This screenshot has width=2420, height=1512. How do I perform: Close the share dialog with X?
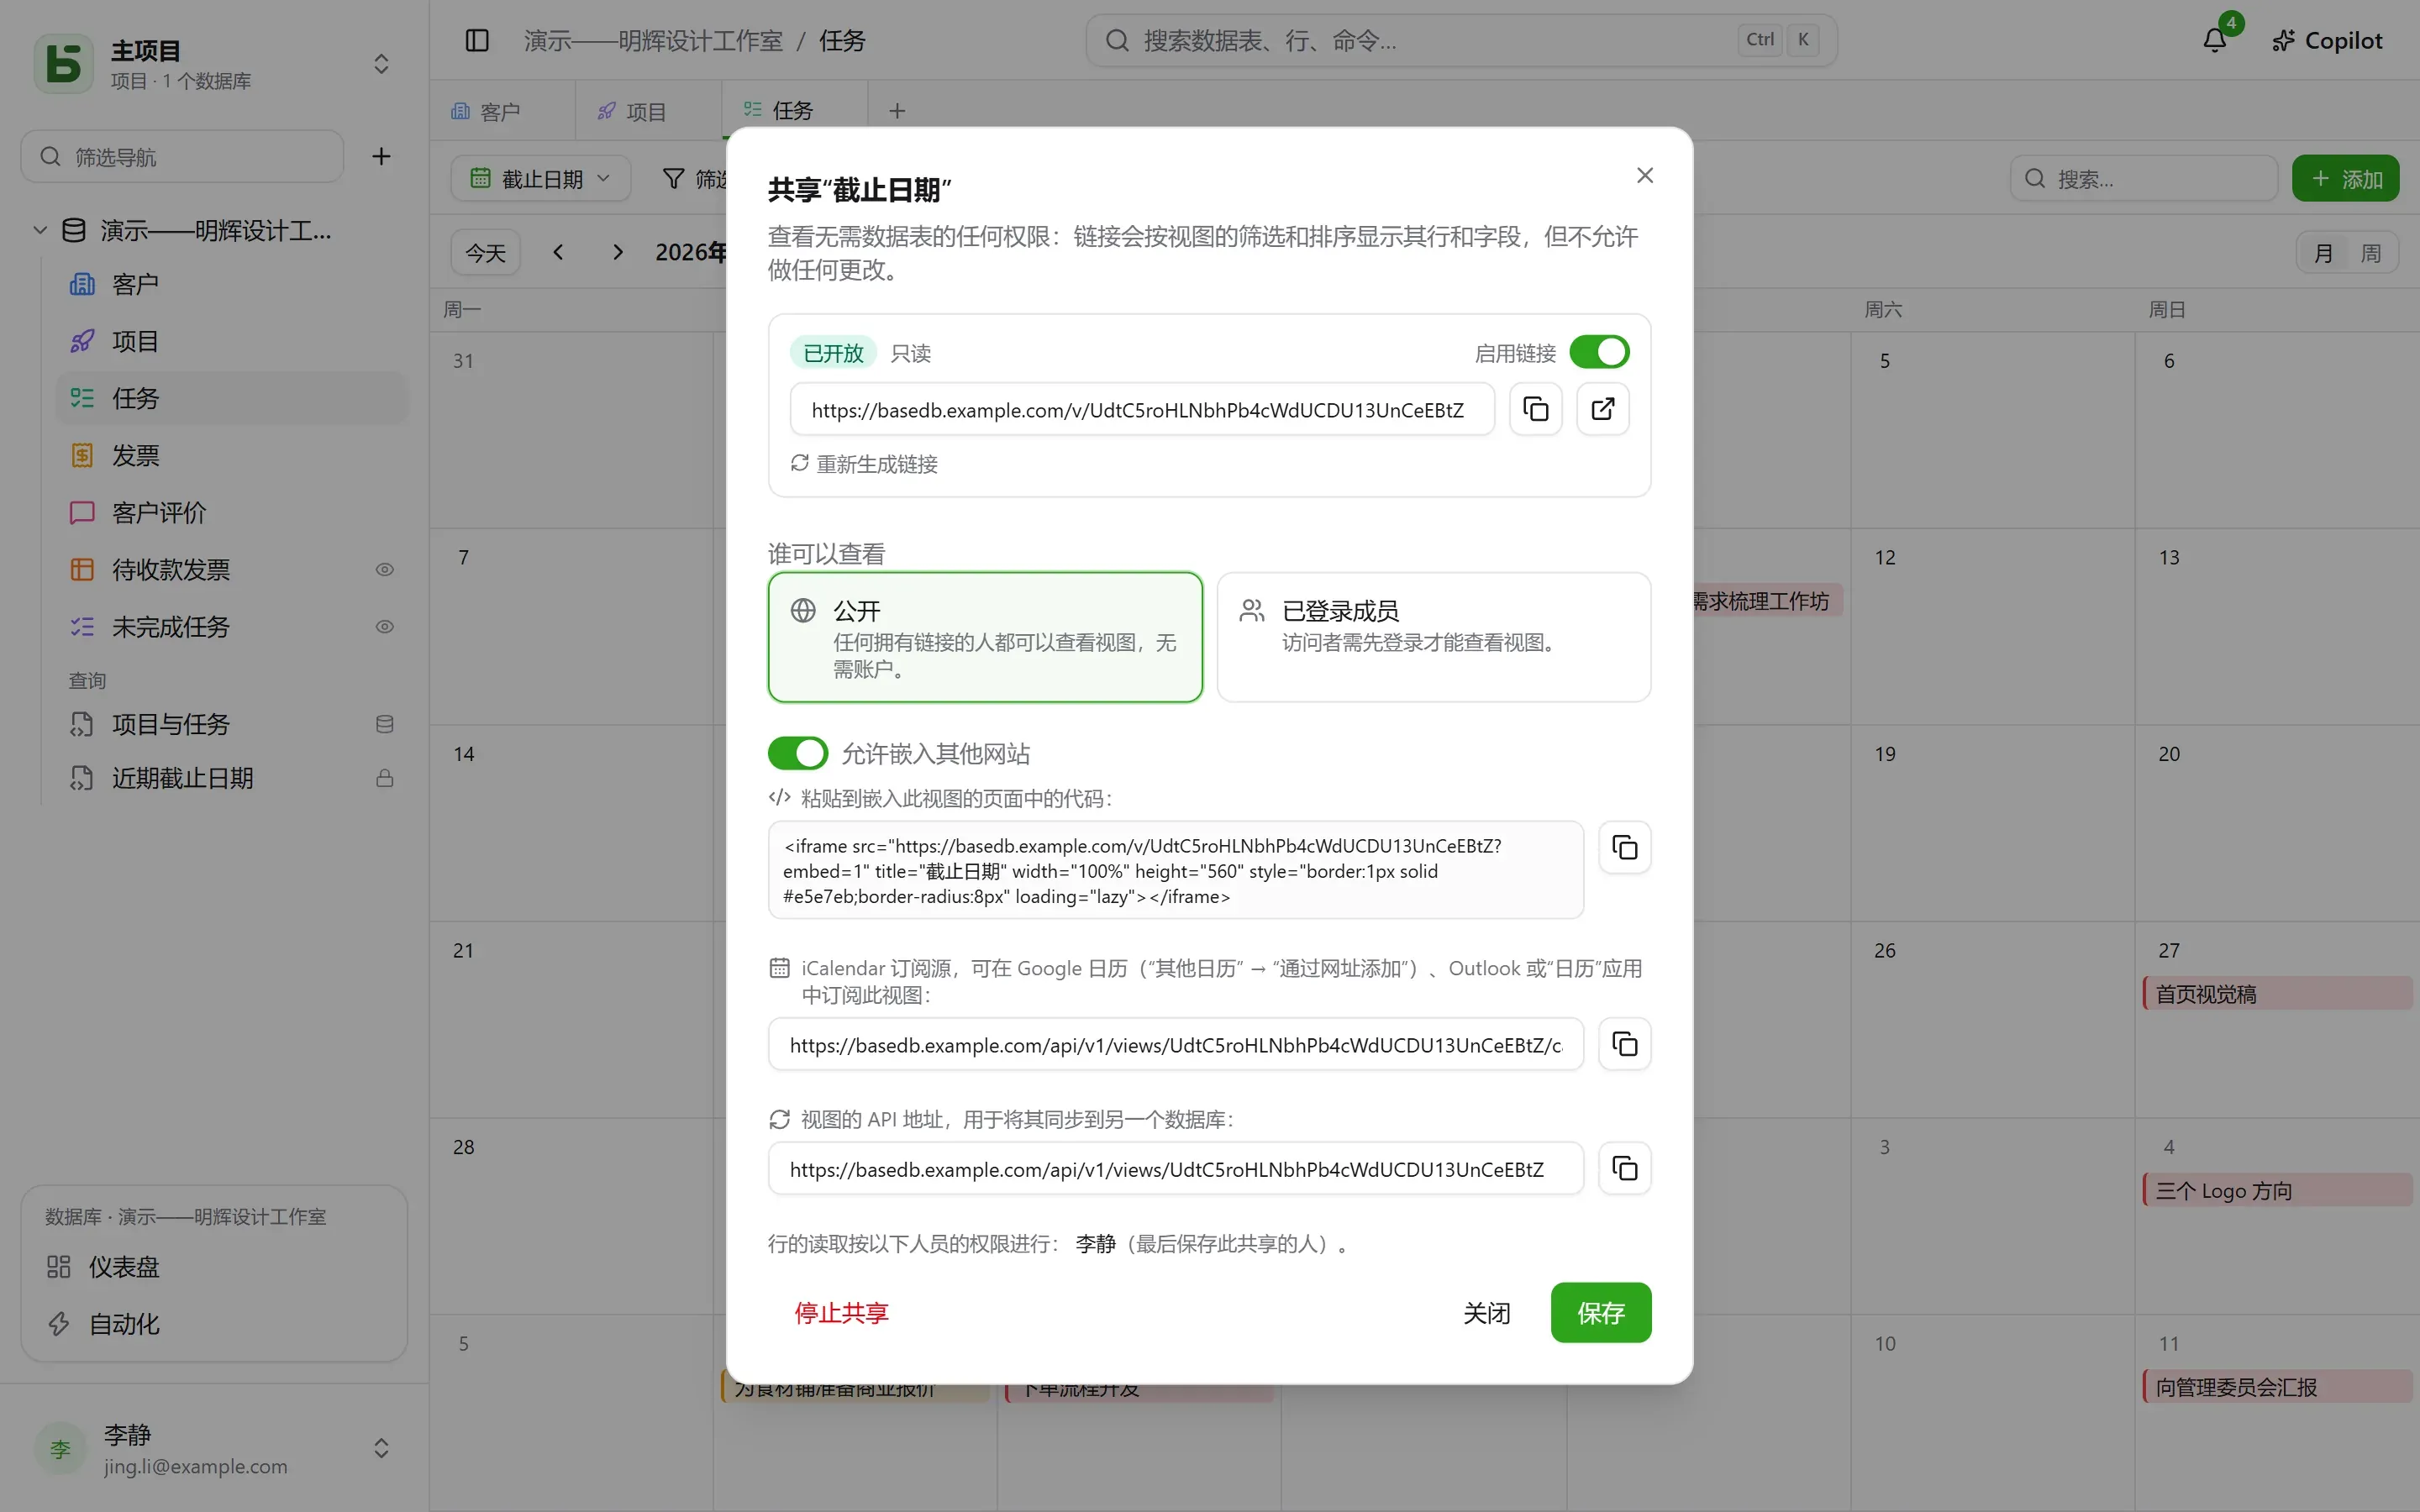click(x=1644, y=176)
